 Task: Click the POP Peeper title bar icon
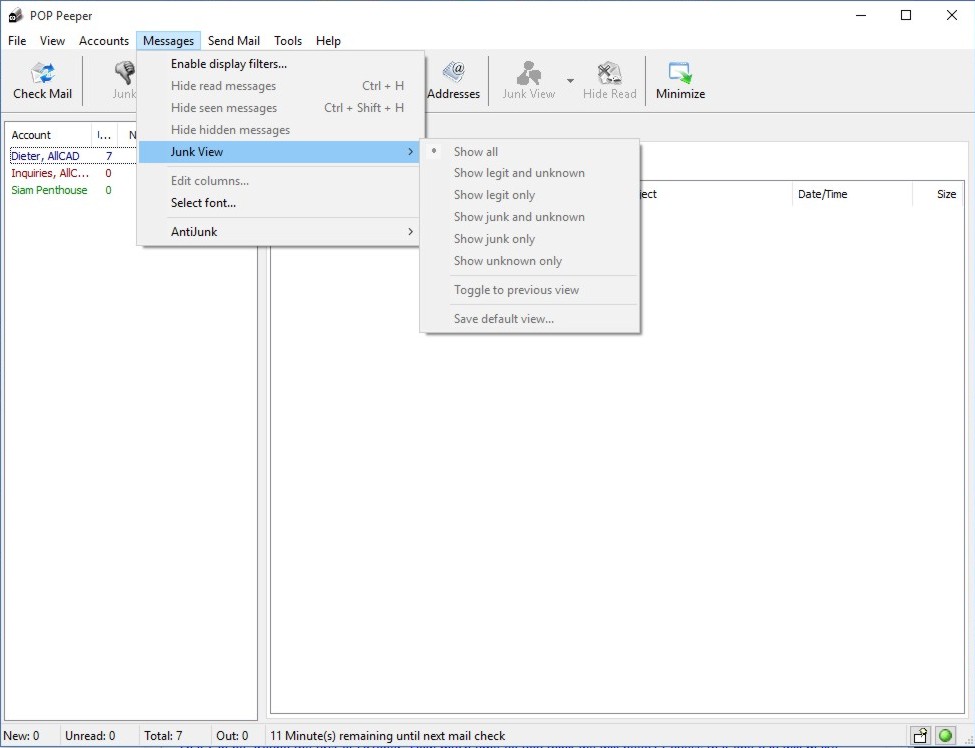point(16,16)
